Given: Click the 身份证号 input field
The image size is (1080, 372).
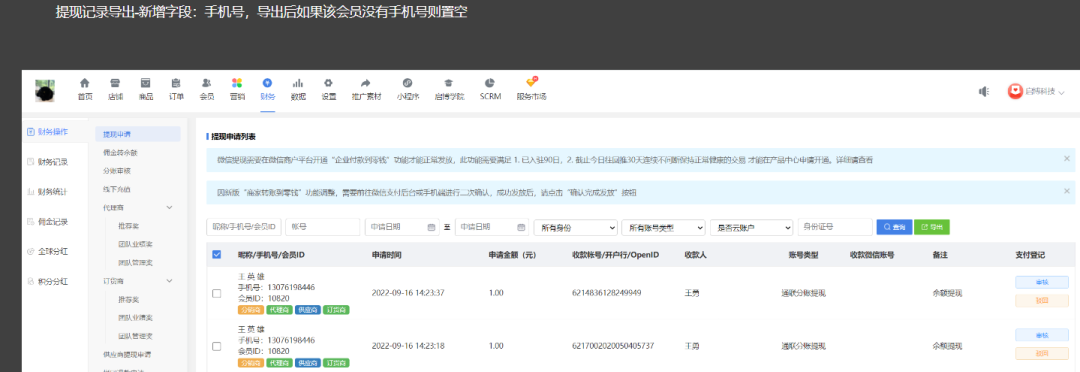Looking at the screenshot, I should click(x=835, y=227).
